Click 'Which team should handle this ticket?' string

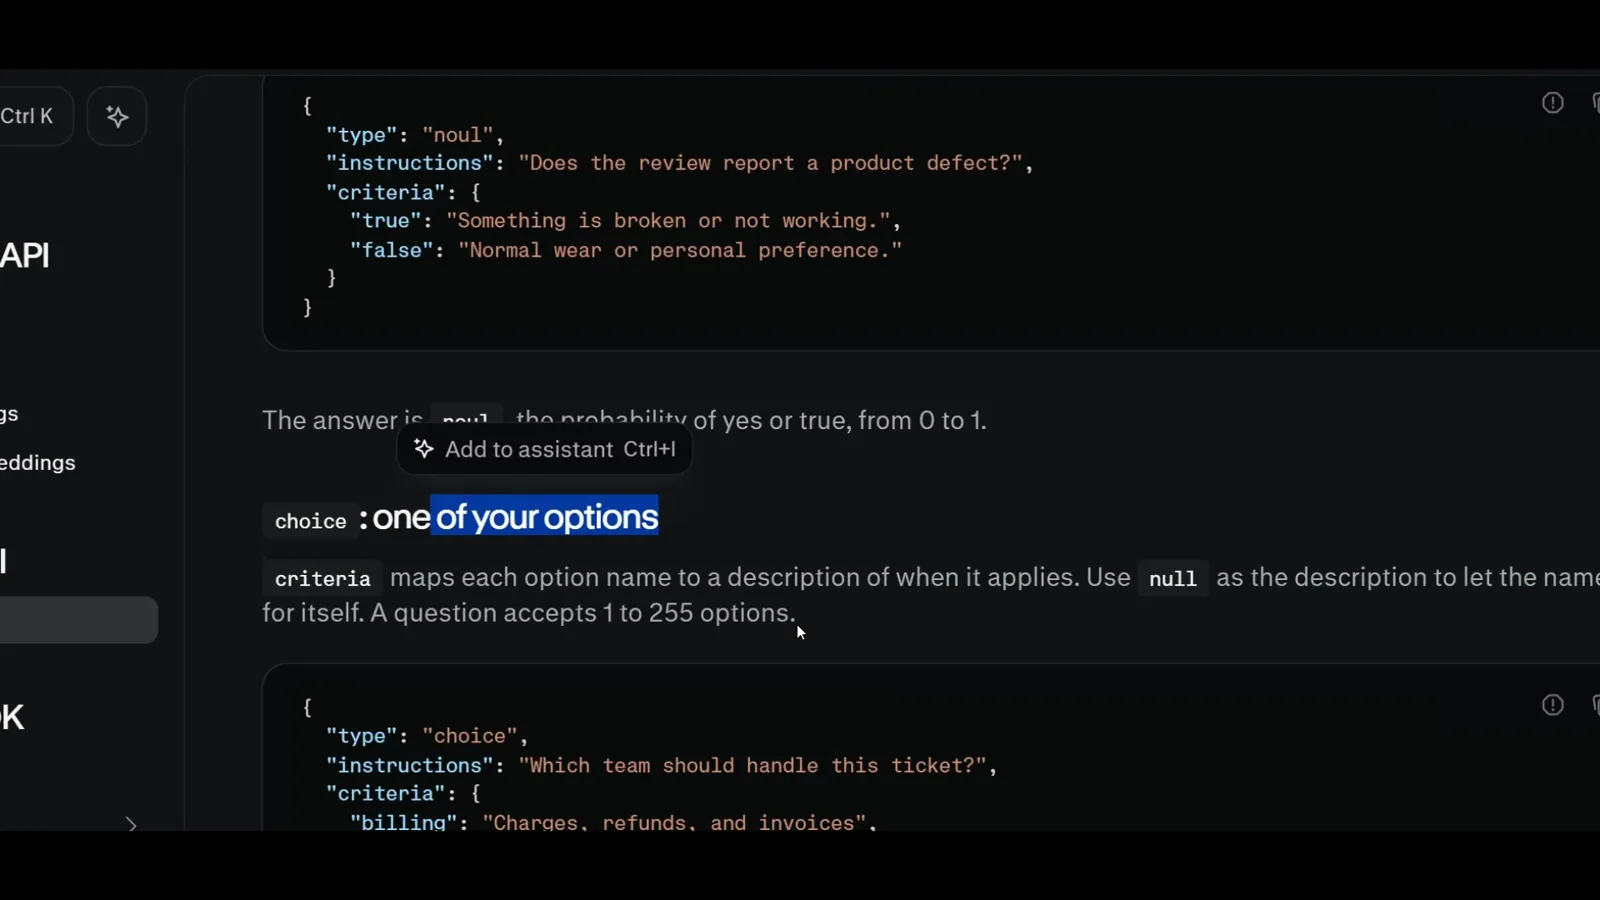pyautogui.click(x=752, y=765)
